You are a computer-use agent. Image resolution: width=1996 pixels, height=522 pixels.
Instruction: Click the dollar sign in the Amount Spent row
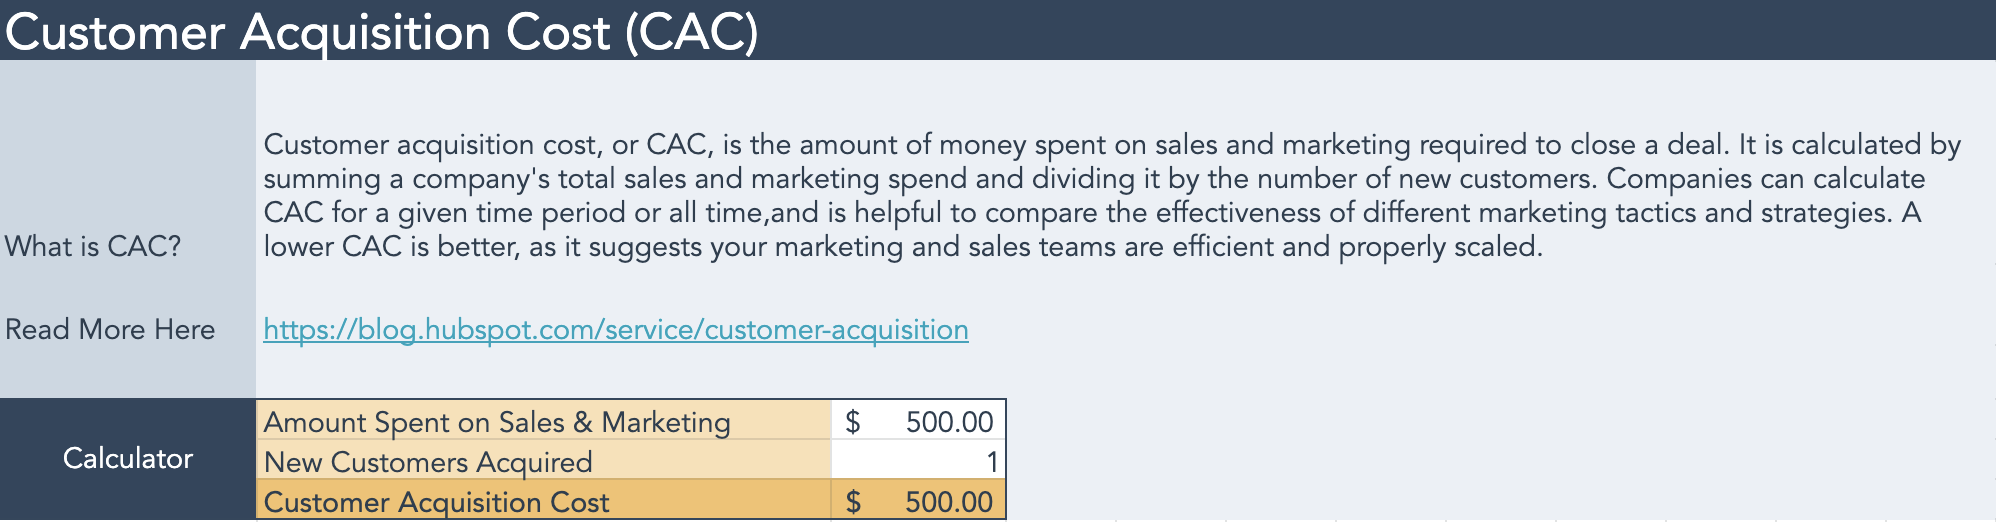tap(852, 422)
